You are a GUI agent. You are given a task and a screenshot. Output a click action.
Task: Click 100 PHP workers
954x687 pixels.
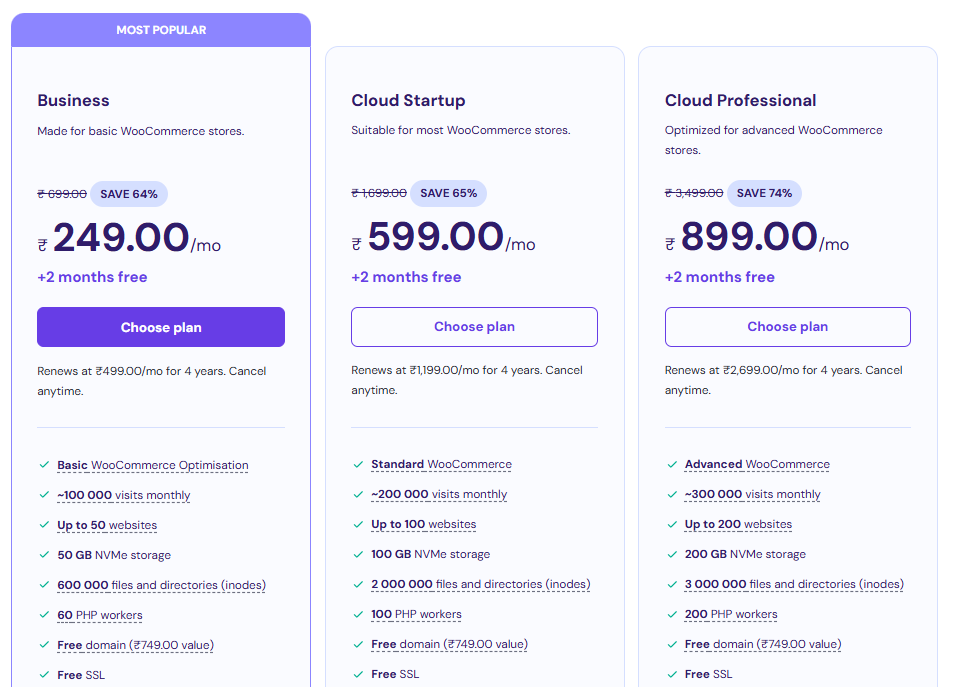(x=416, y=614)
